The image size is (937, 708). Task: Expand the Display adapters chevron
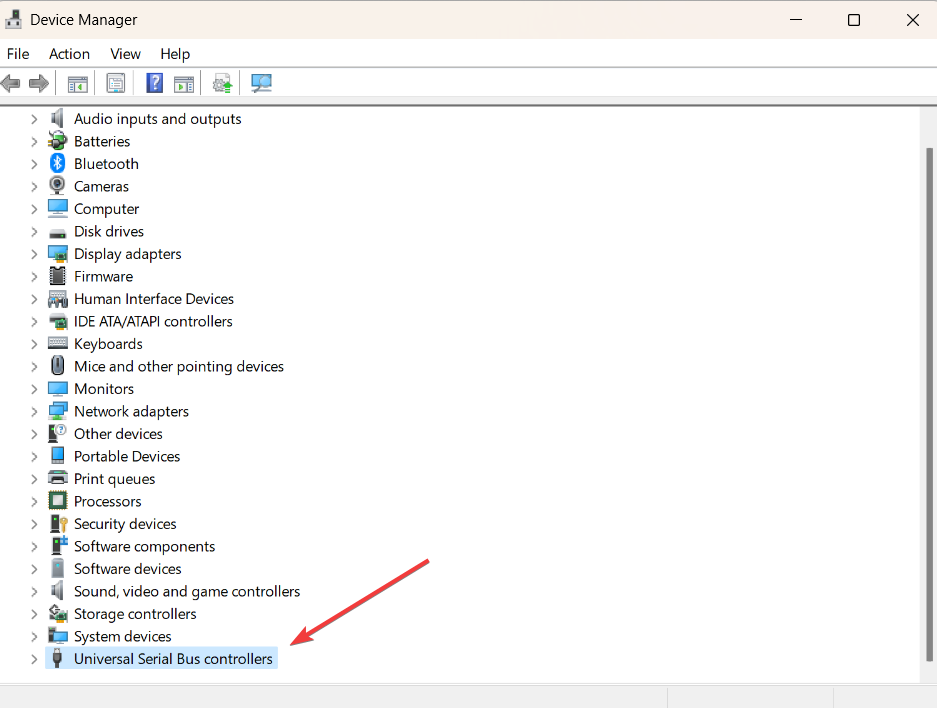point(34,255)
